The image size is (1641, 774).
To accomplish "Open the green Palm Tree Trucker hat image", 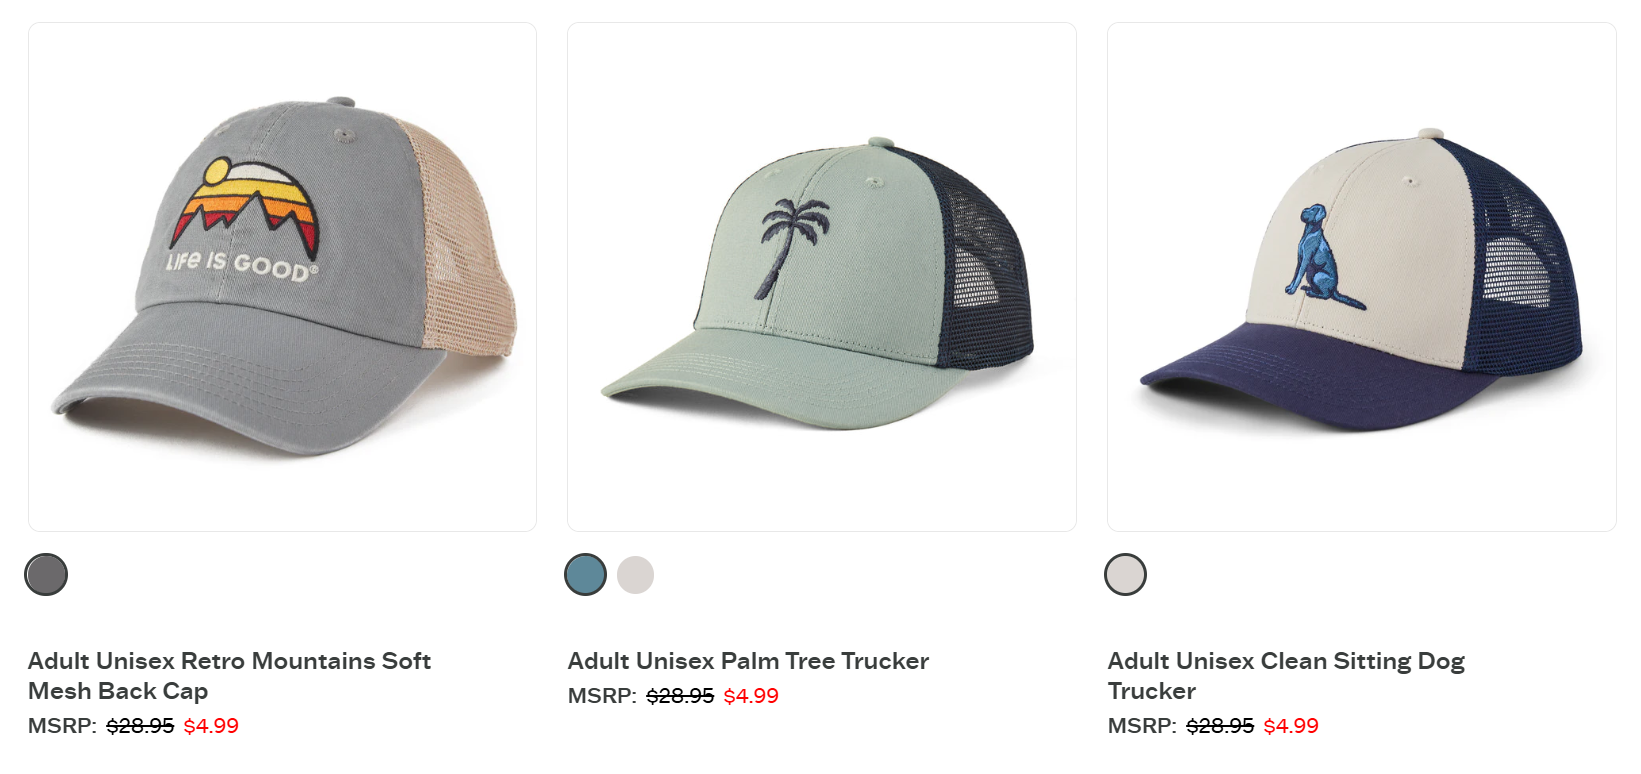I will point(822,277).
